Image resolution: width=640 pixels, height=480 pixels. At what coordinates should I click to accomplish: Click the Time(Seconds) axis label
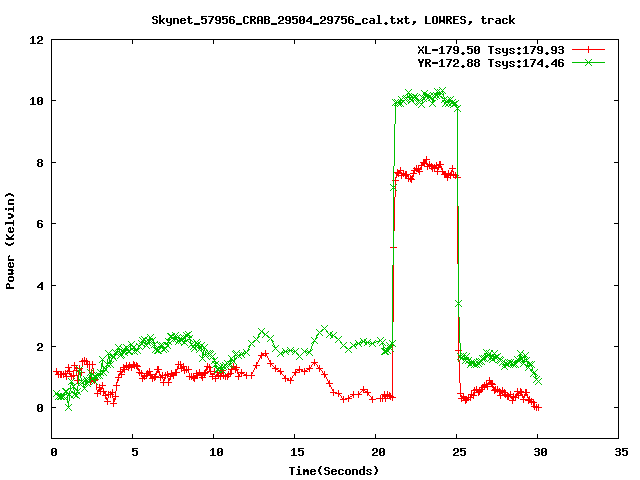(x=334, y=471)
